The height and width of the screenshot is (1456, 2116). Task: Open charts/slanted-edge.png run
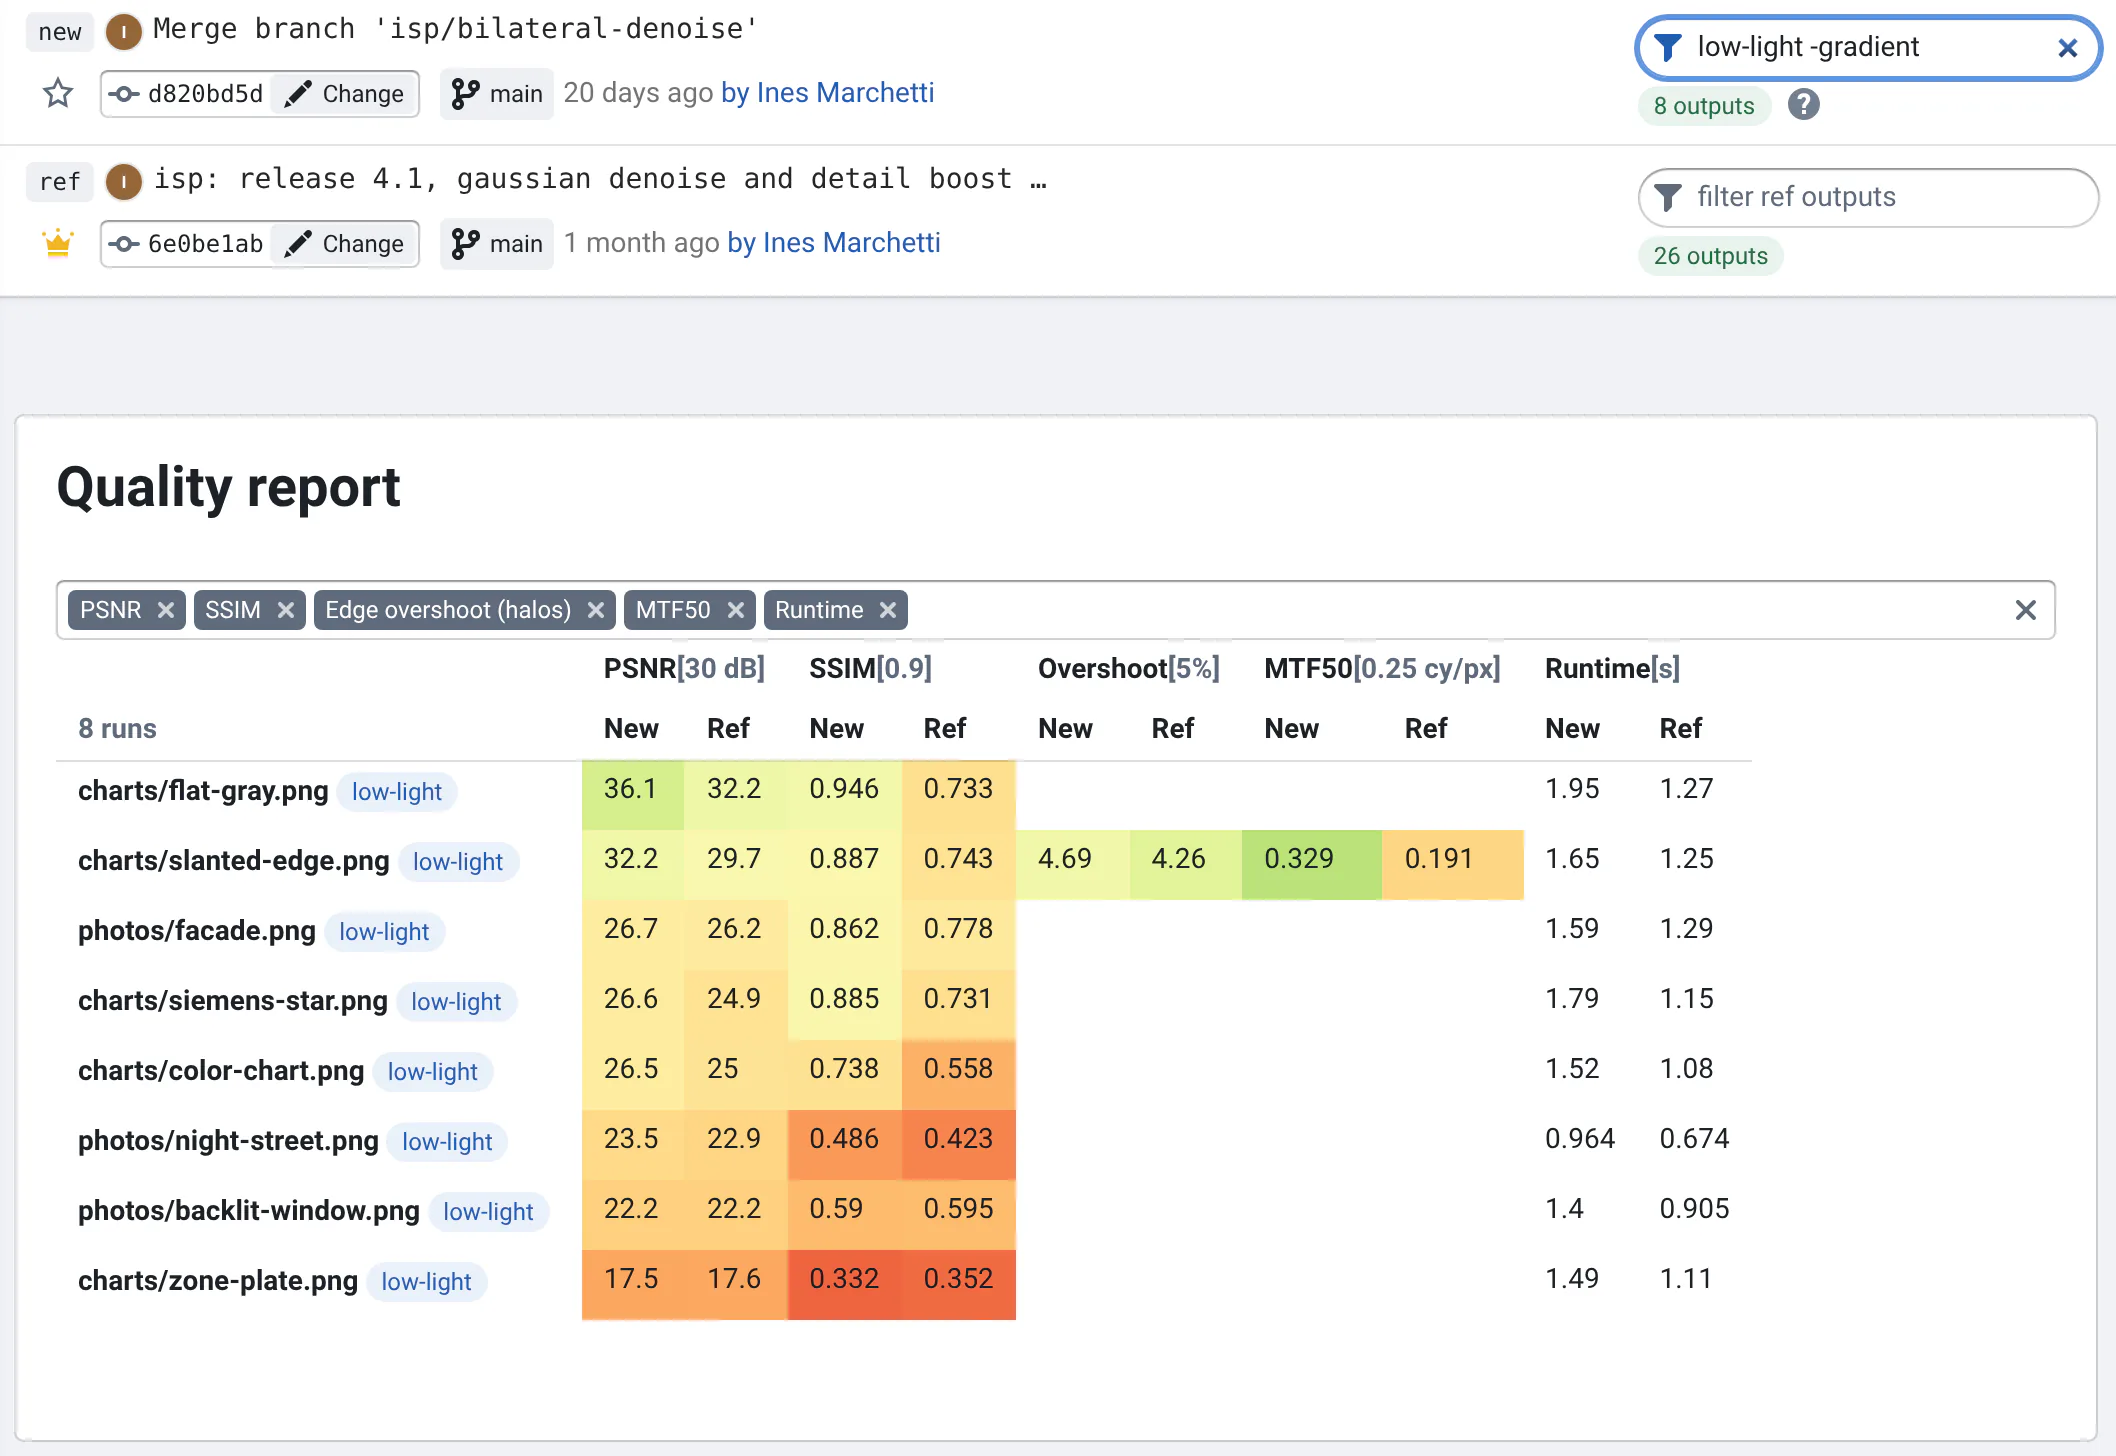tap(233, 861)
